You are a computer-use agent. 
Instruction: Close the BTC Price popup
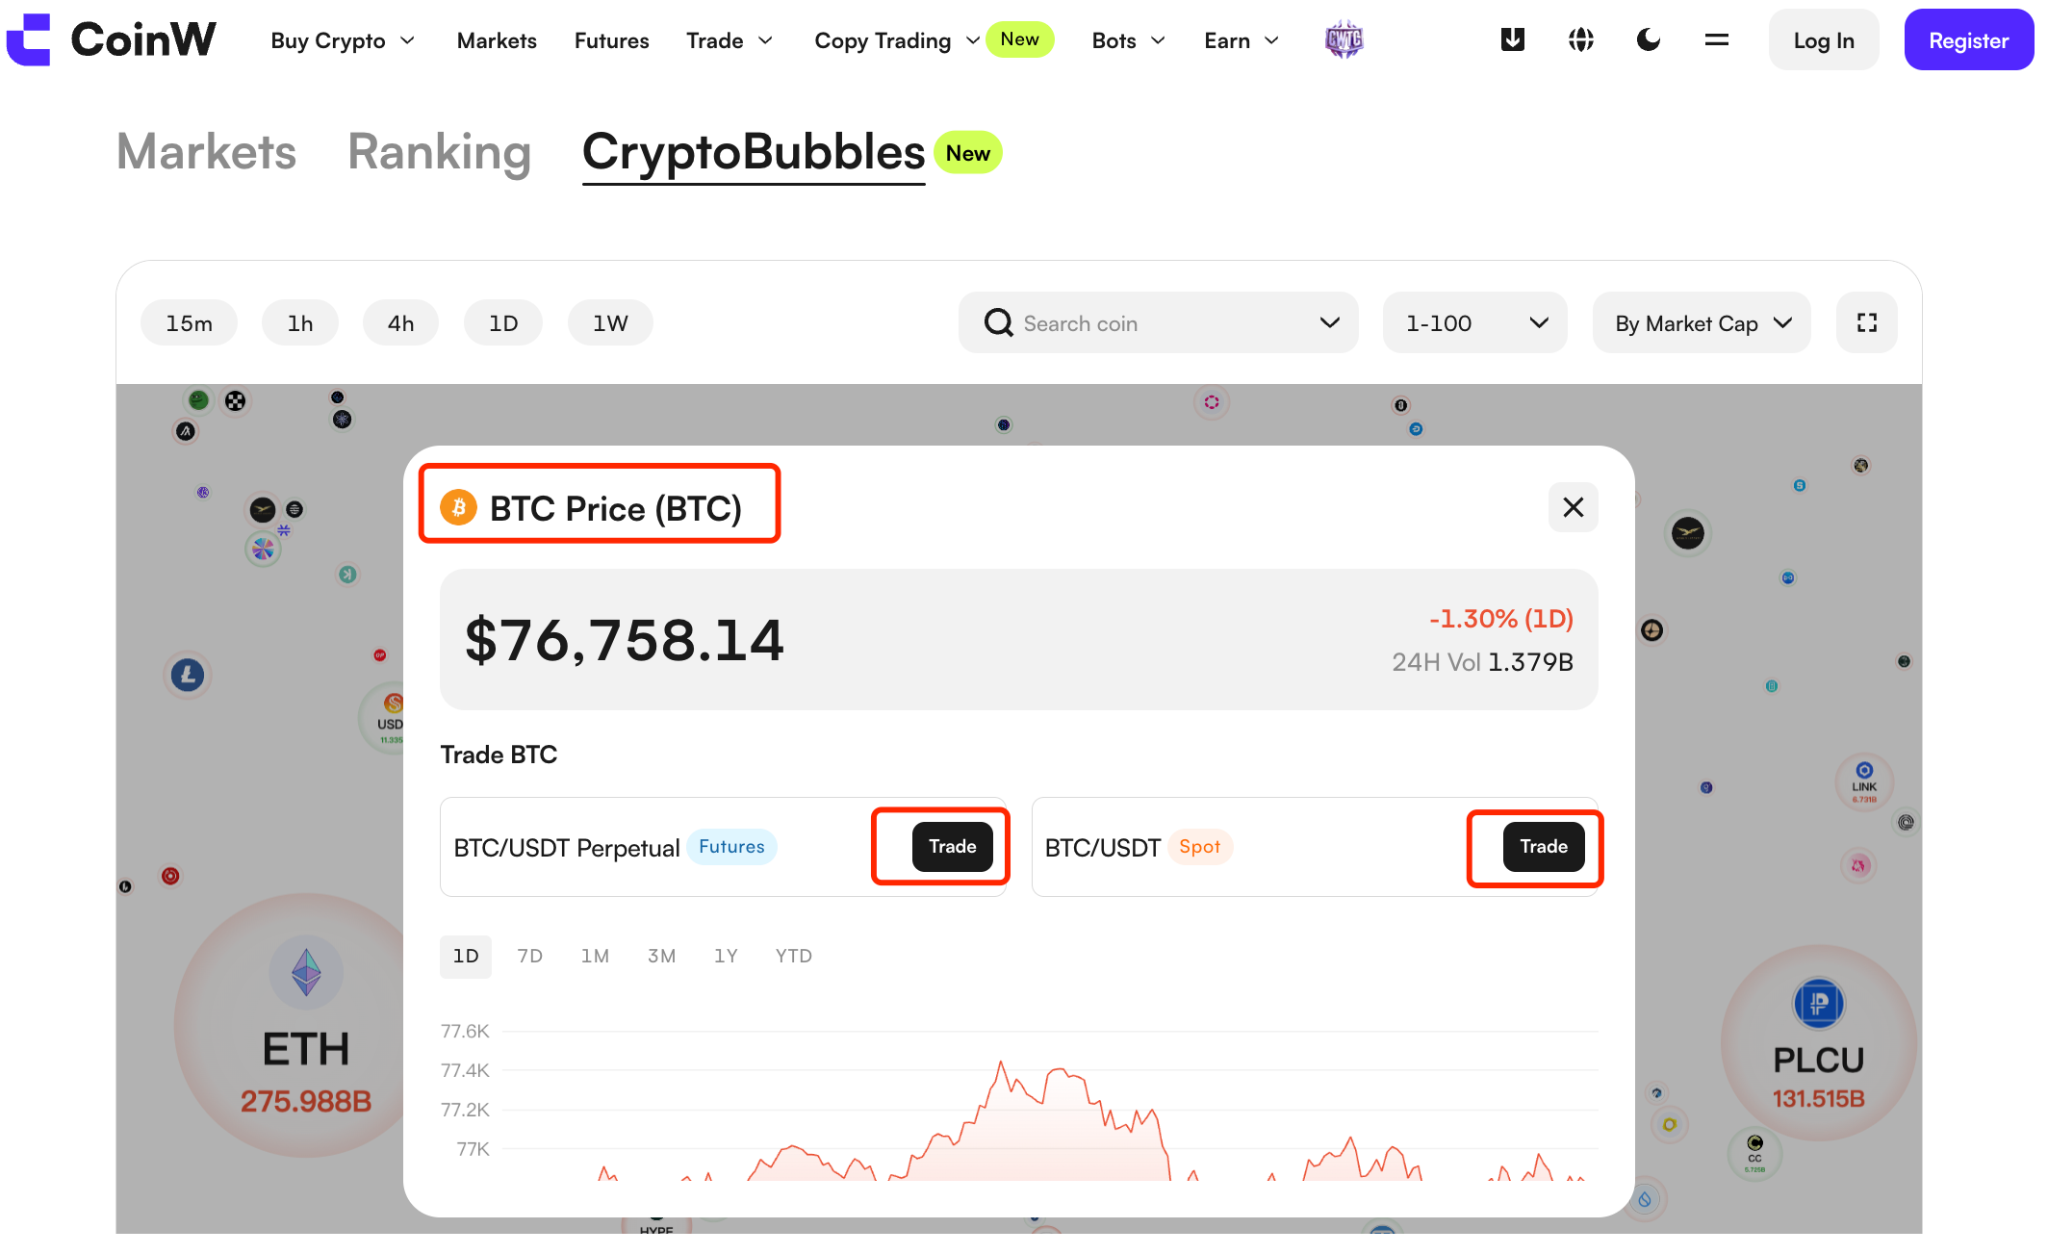point(1573,507)
